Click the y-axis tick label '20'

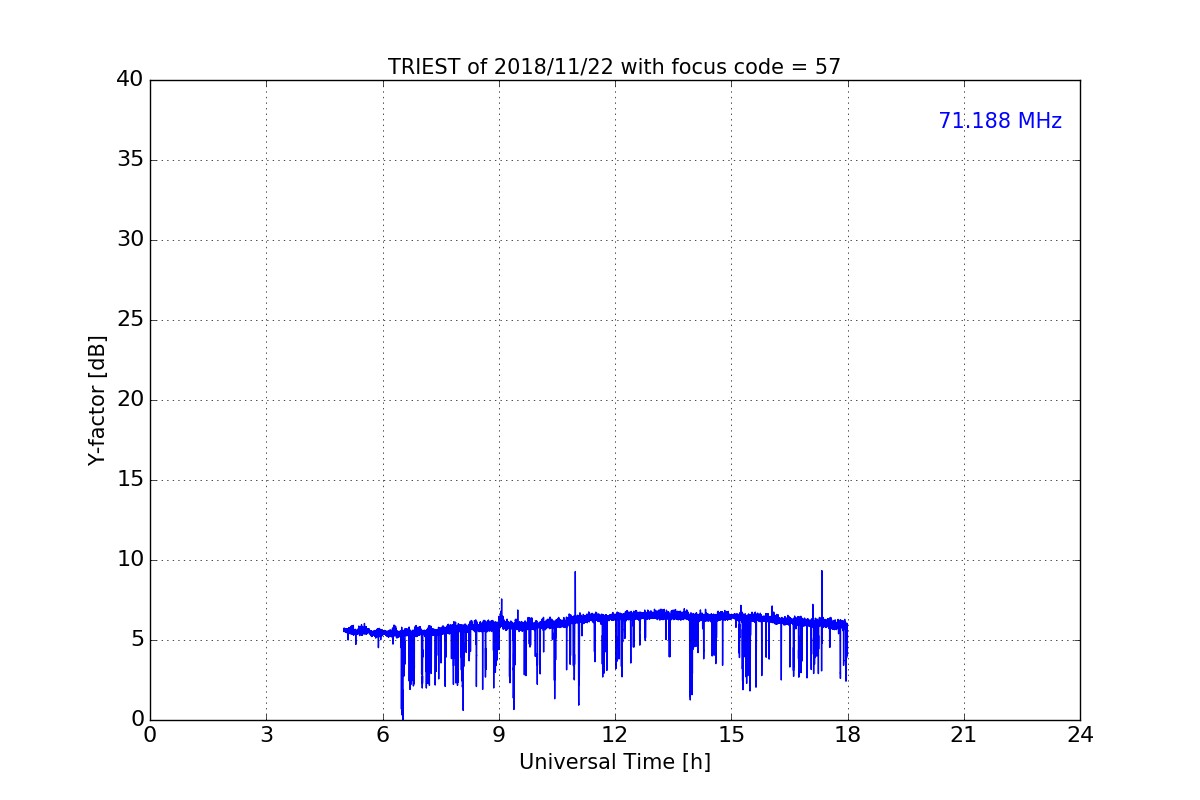[x=130, y=399]
